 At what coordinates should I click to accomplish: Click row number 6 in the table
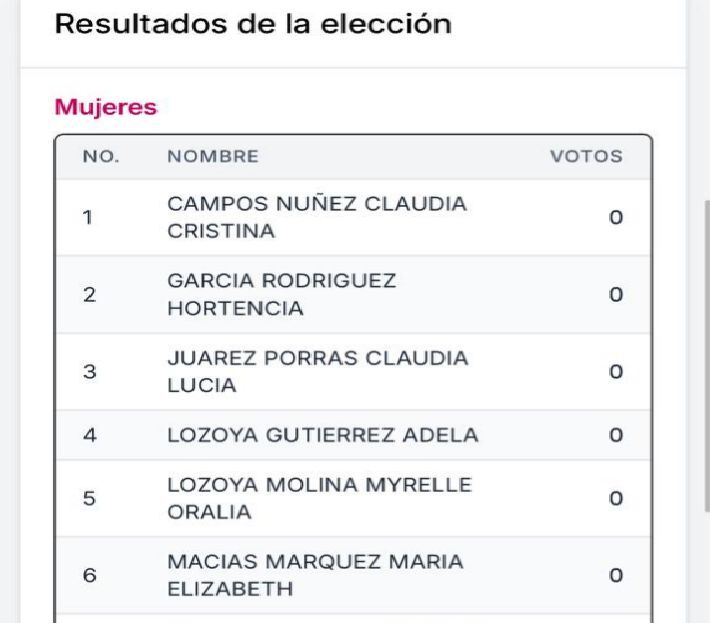pos(90,575)
